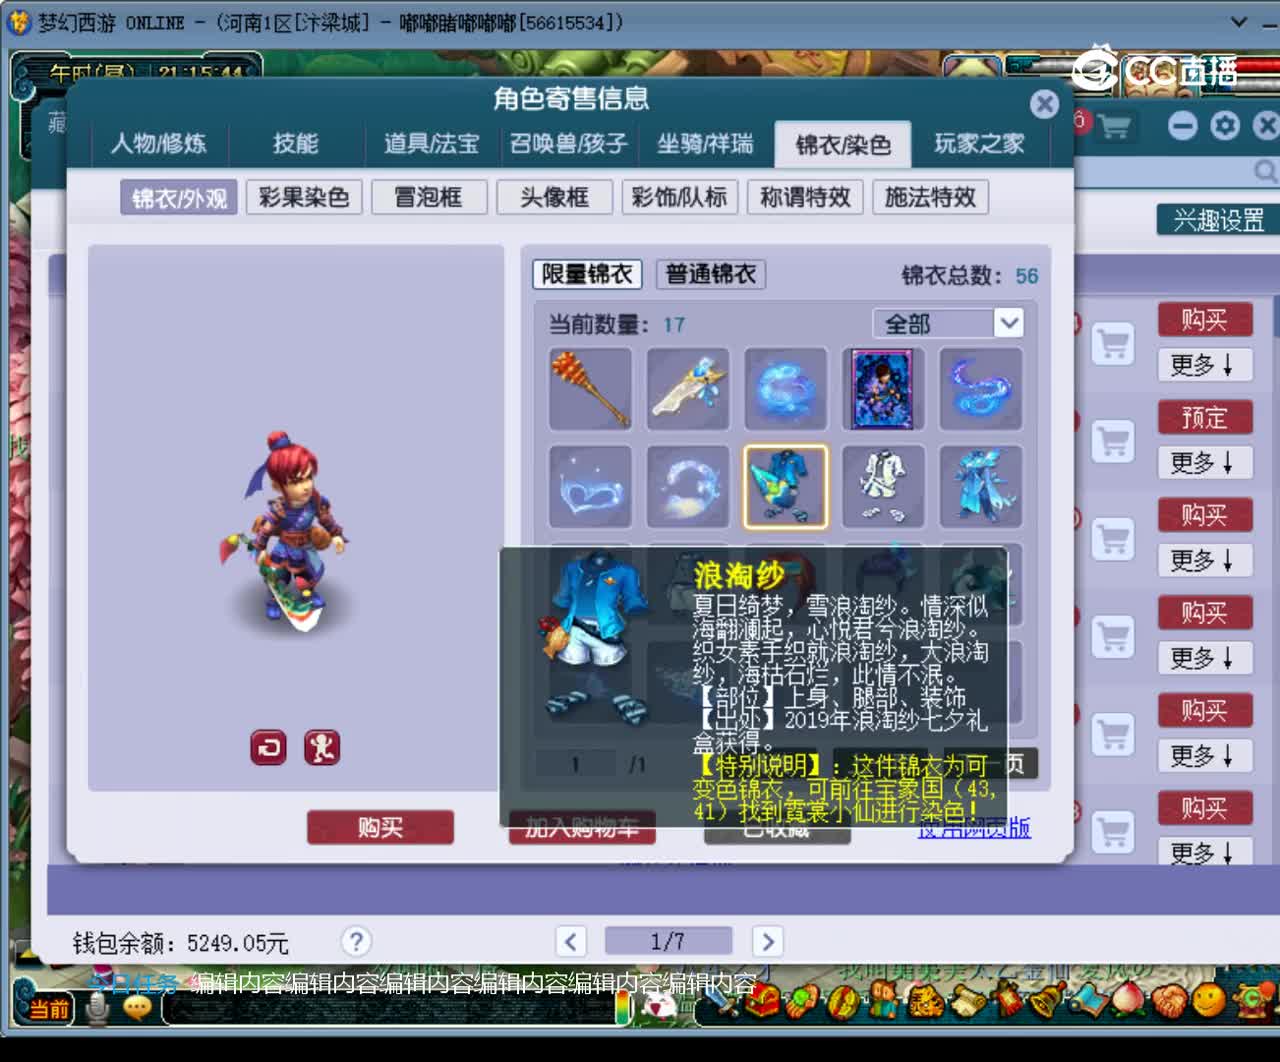Close the 角色寄售信息 dialog
This screenshot has width=1280, height=1062.
coord(1044,104)
